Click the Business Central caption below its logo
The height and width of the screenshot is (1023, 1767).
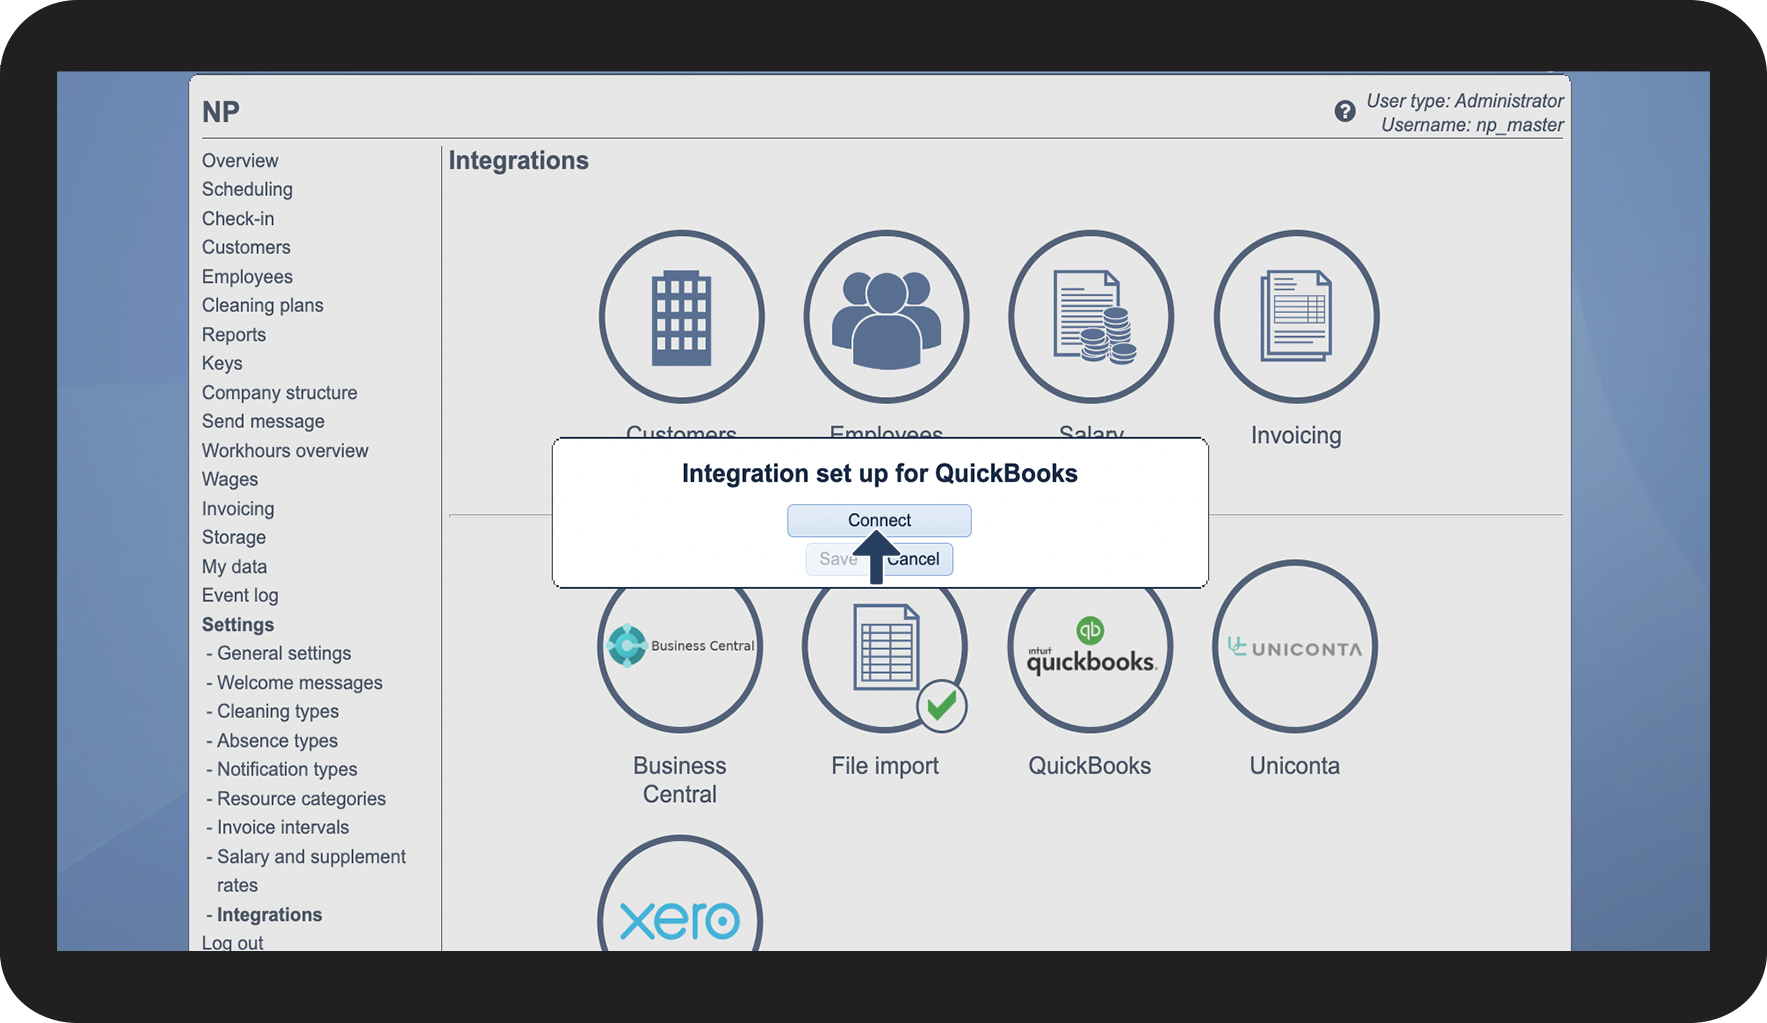click(680, 780)
